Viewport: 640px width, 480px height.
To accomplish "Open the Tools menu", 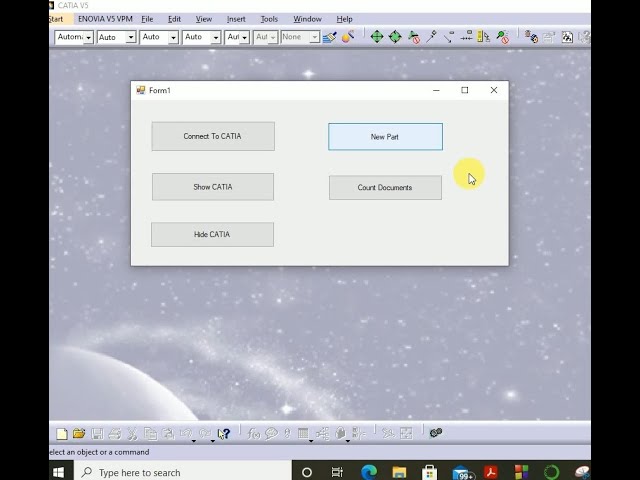I will (269, 19).
